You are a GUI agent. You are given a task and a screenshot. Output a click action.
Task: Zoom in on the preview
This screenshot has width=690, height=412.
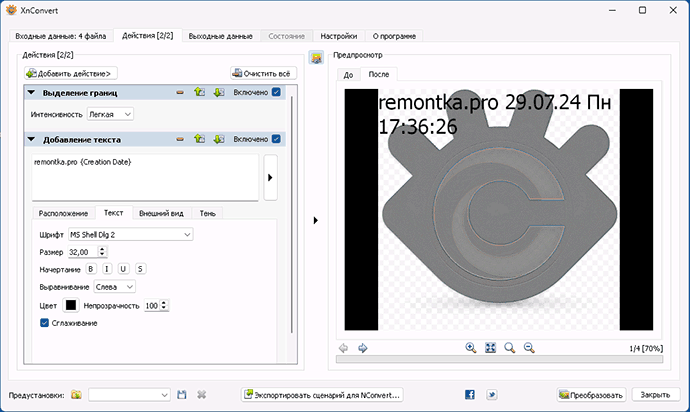click(471, 348)
